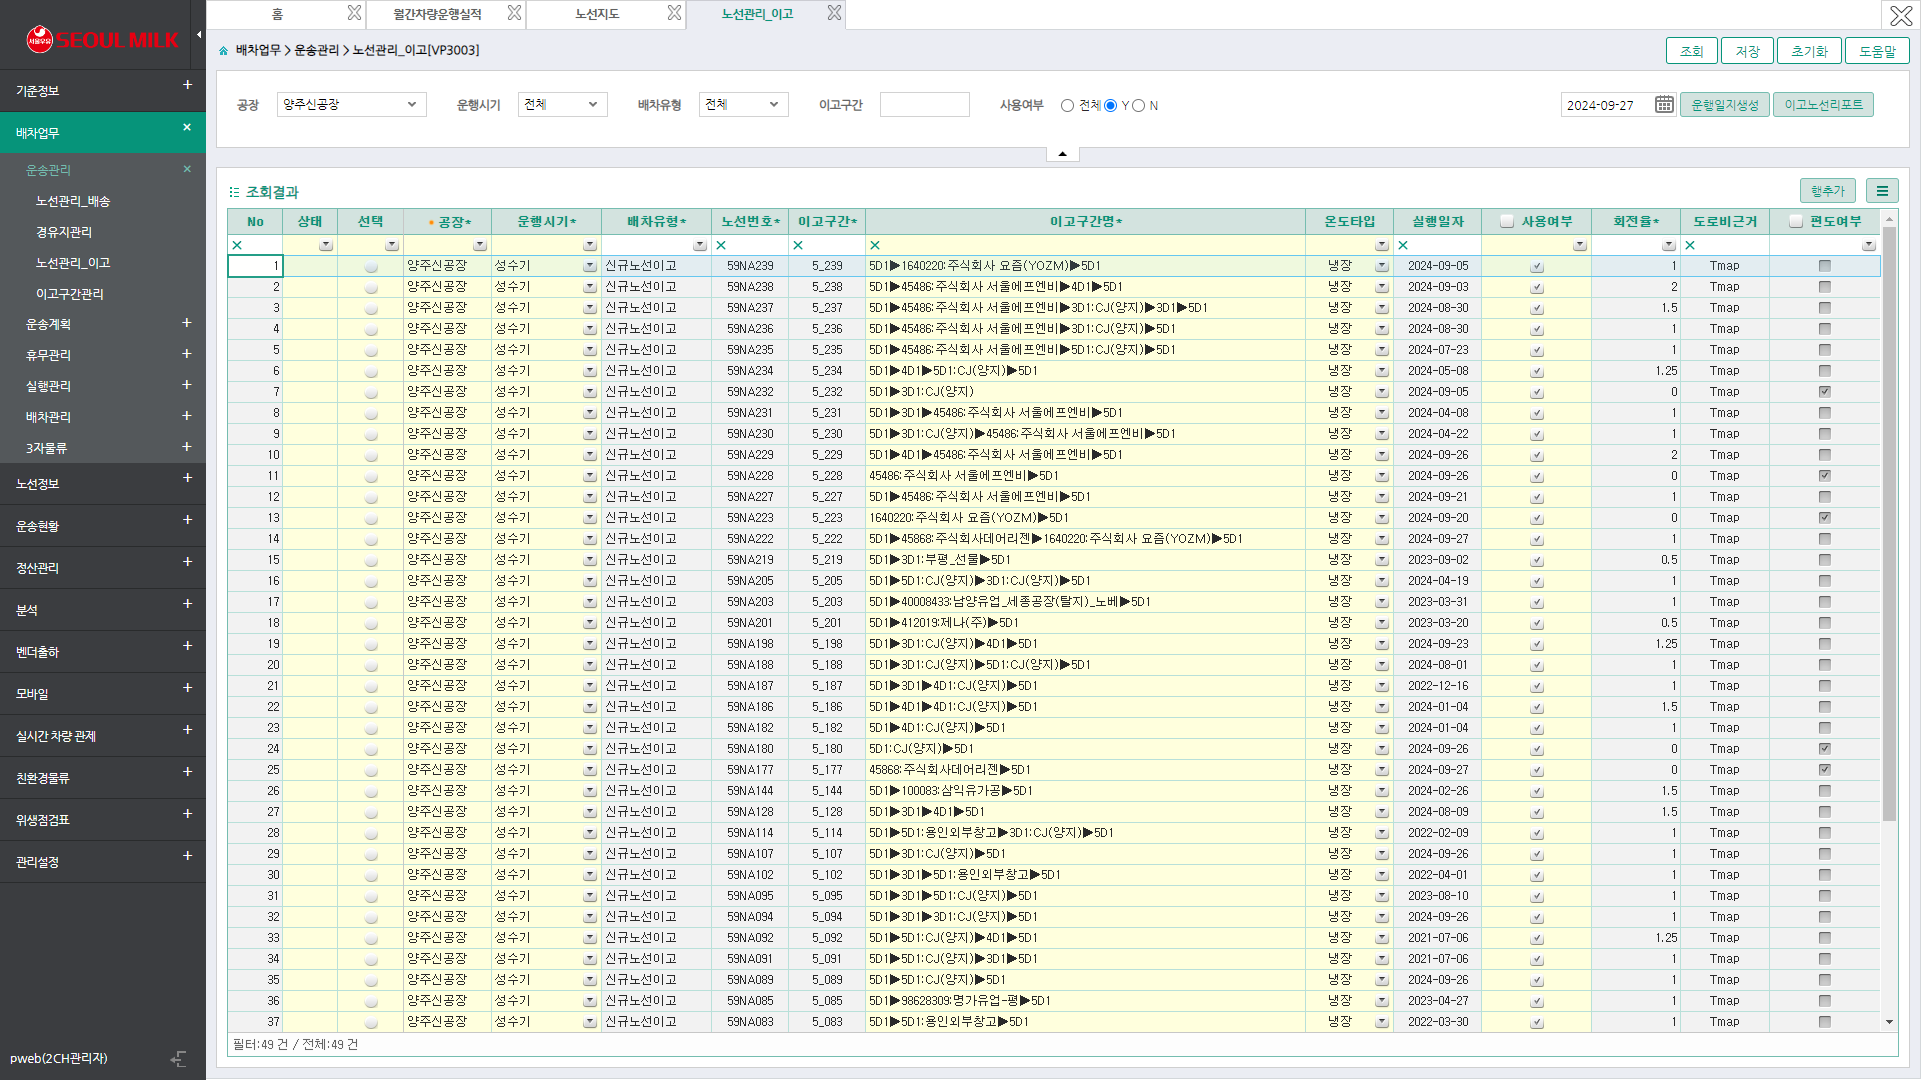Viewport: 1921px width, 1080px height.
Task: Clear the 실행일자 column filter X
Action: click(x=1403, y=245)
